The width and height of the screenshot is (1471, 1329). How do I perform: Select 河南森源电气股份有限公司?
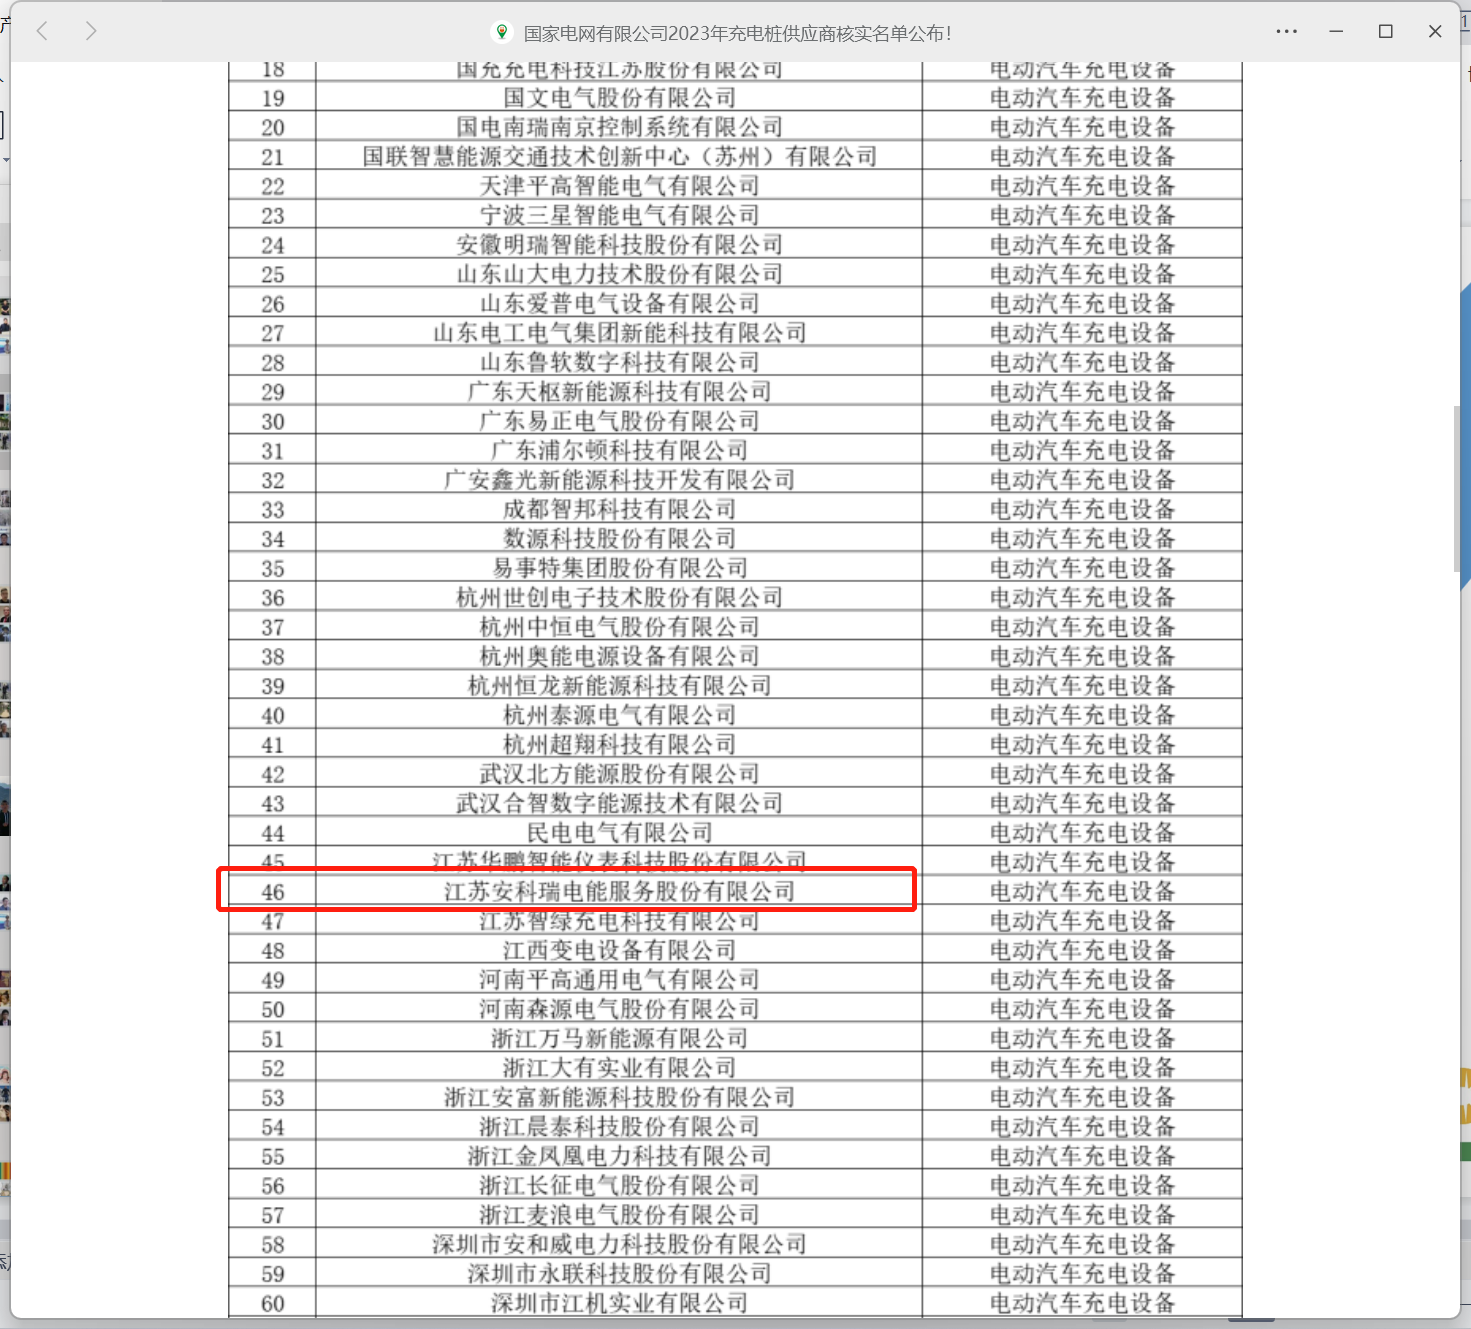click(x=620, y=1009)
